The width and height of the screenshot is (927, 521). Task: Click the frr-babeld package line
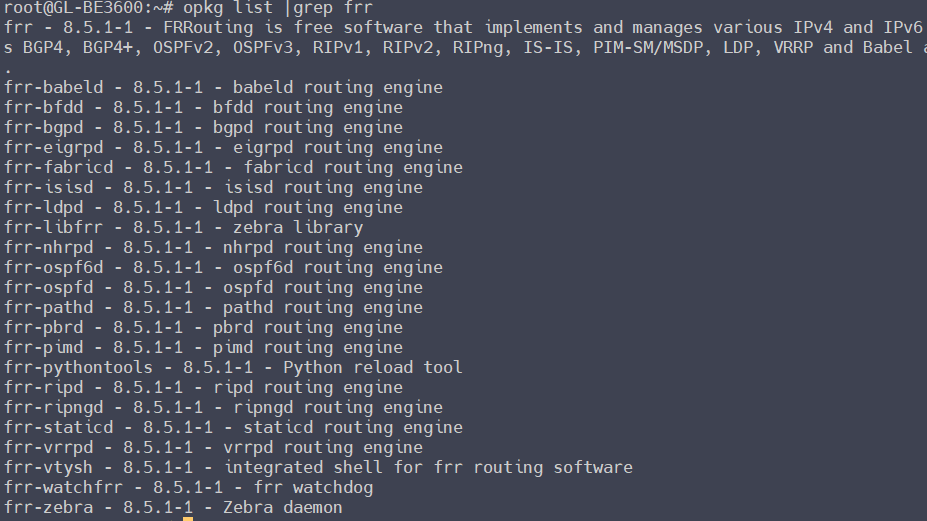click(x=223, y=87)
